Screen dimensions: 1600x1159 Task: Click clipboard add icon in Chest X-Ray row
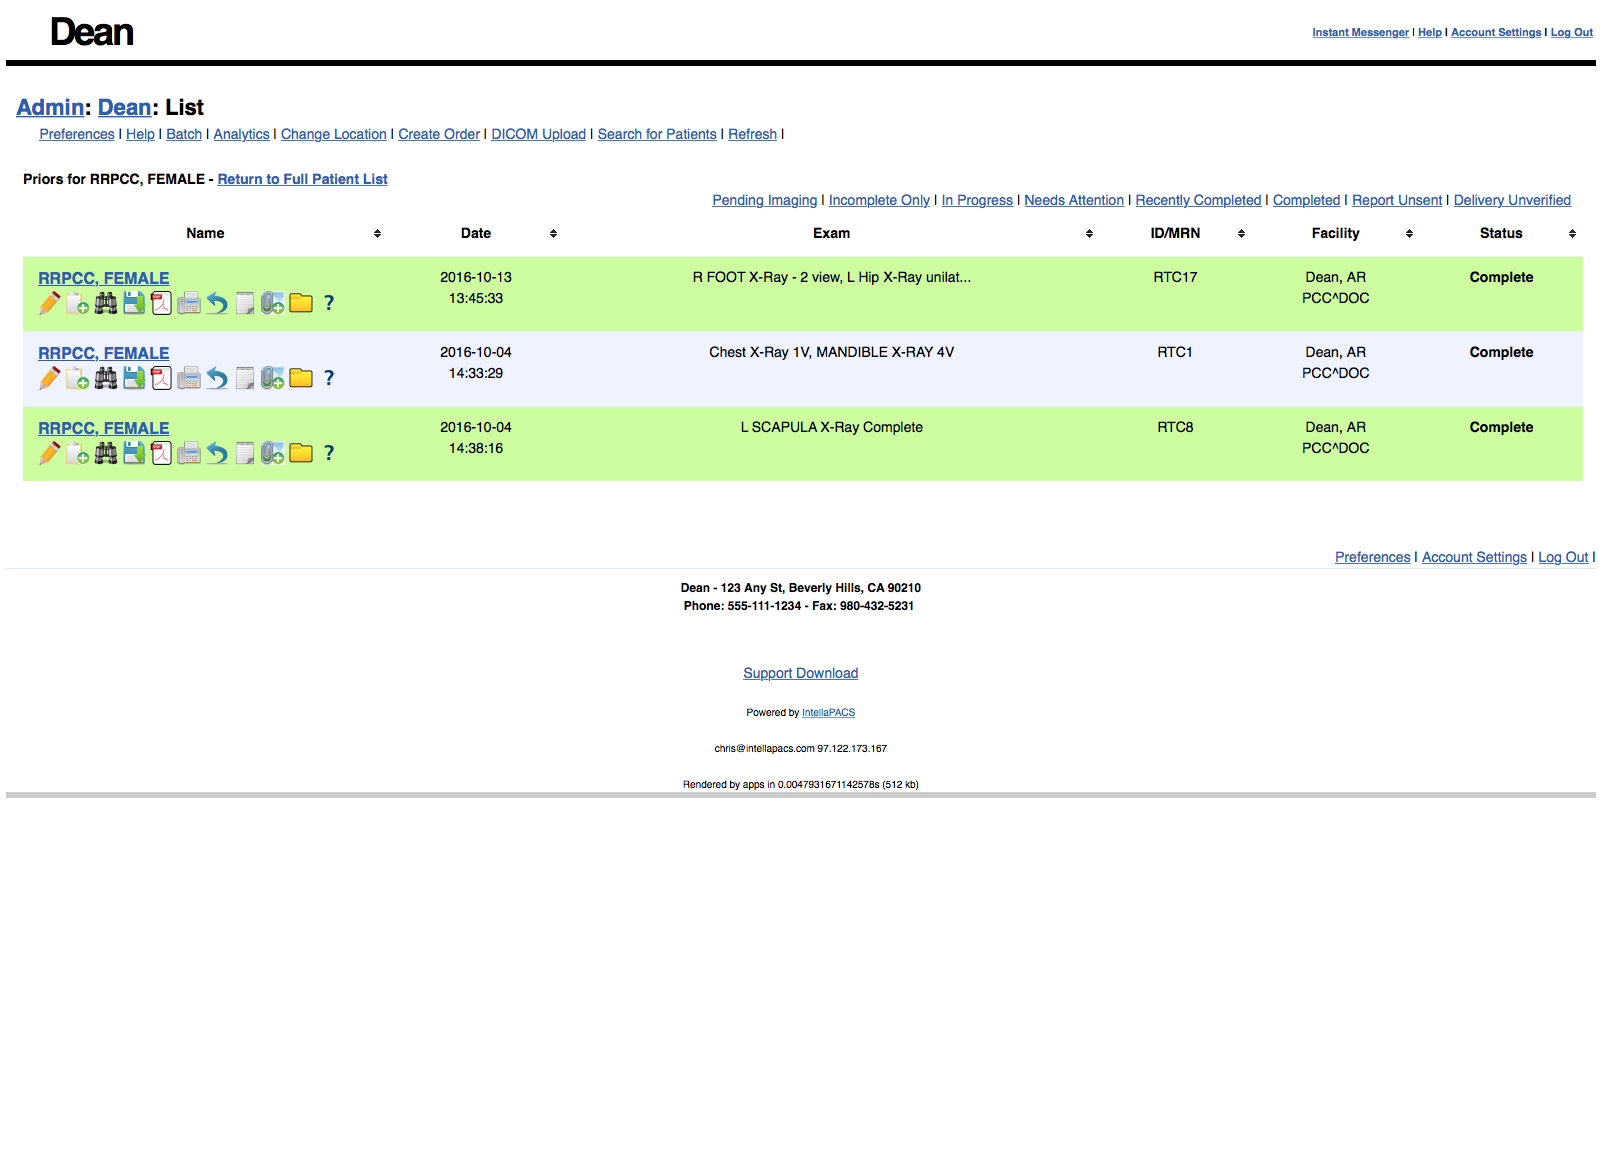pos(77,378)
